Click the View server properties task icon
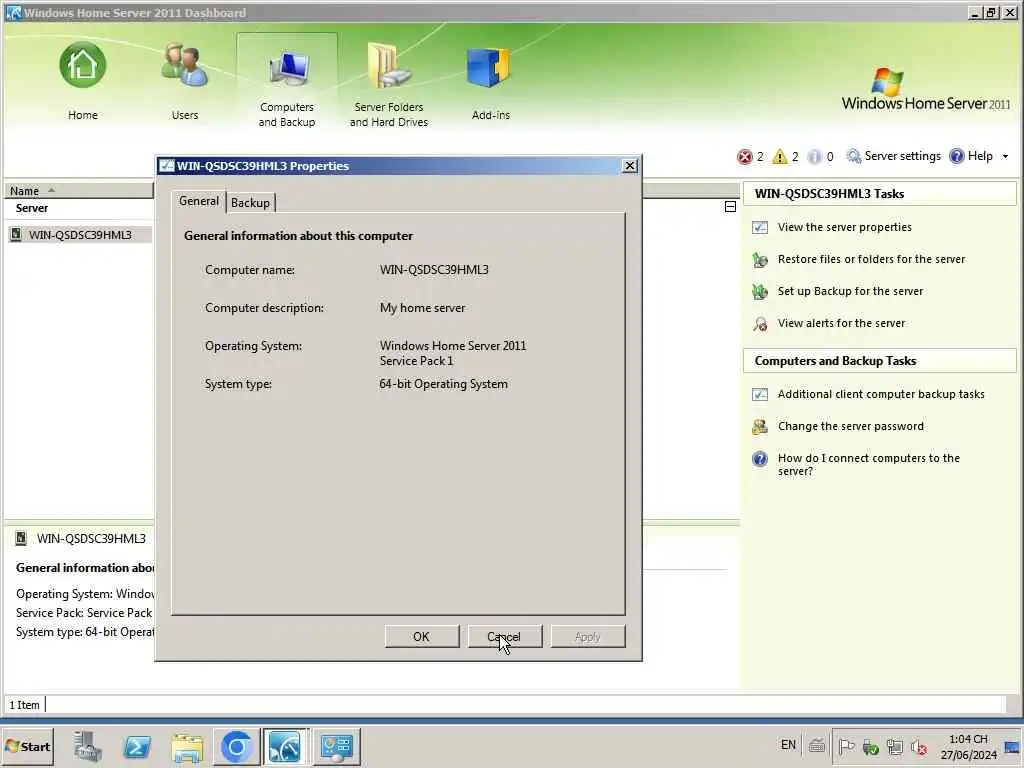The height and width of the screenshot is (768, 1024). click(x=760, y=227)
